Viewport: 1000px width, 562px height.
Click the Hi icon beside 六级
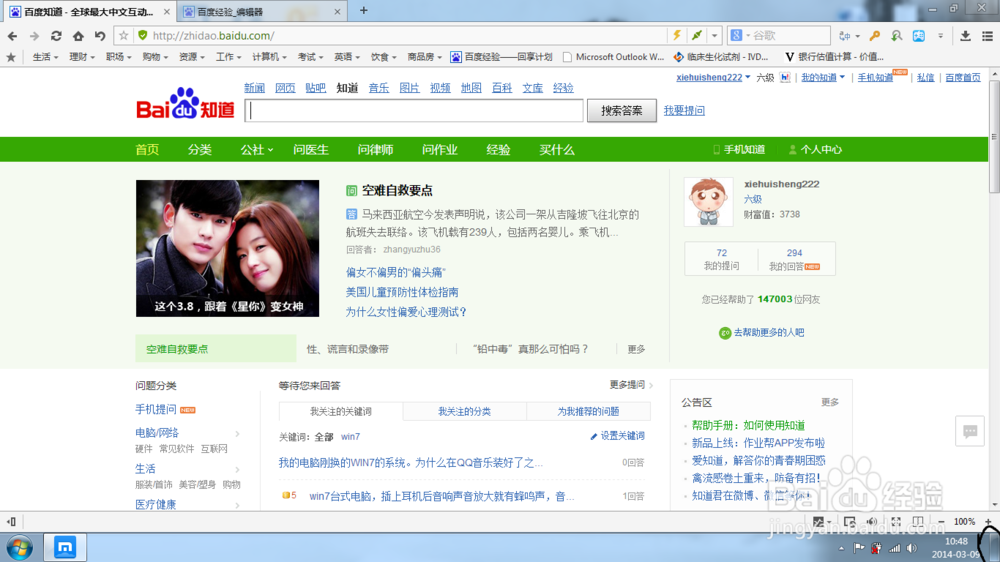tap(785, 77)
